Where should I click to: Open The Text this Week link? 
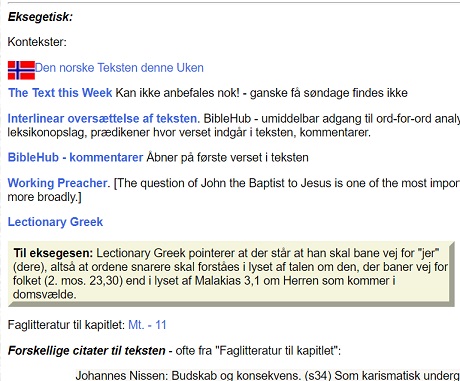click(60, 93)
